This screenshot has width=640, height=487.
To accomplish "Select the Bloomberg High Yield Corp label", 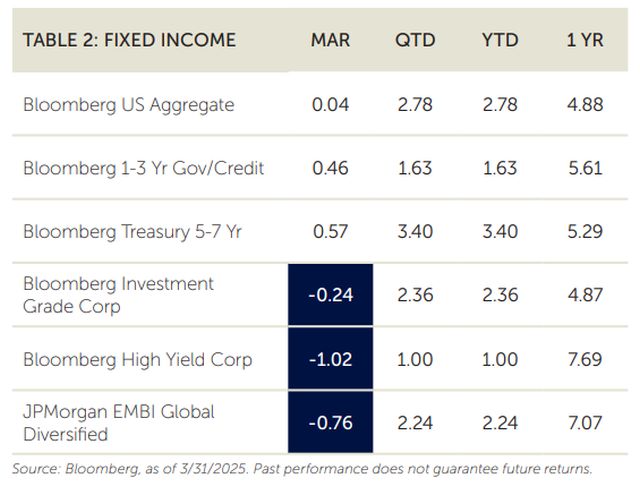I will pyautogui.click(x=137, y=359).
